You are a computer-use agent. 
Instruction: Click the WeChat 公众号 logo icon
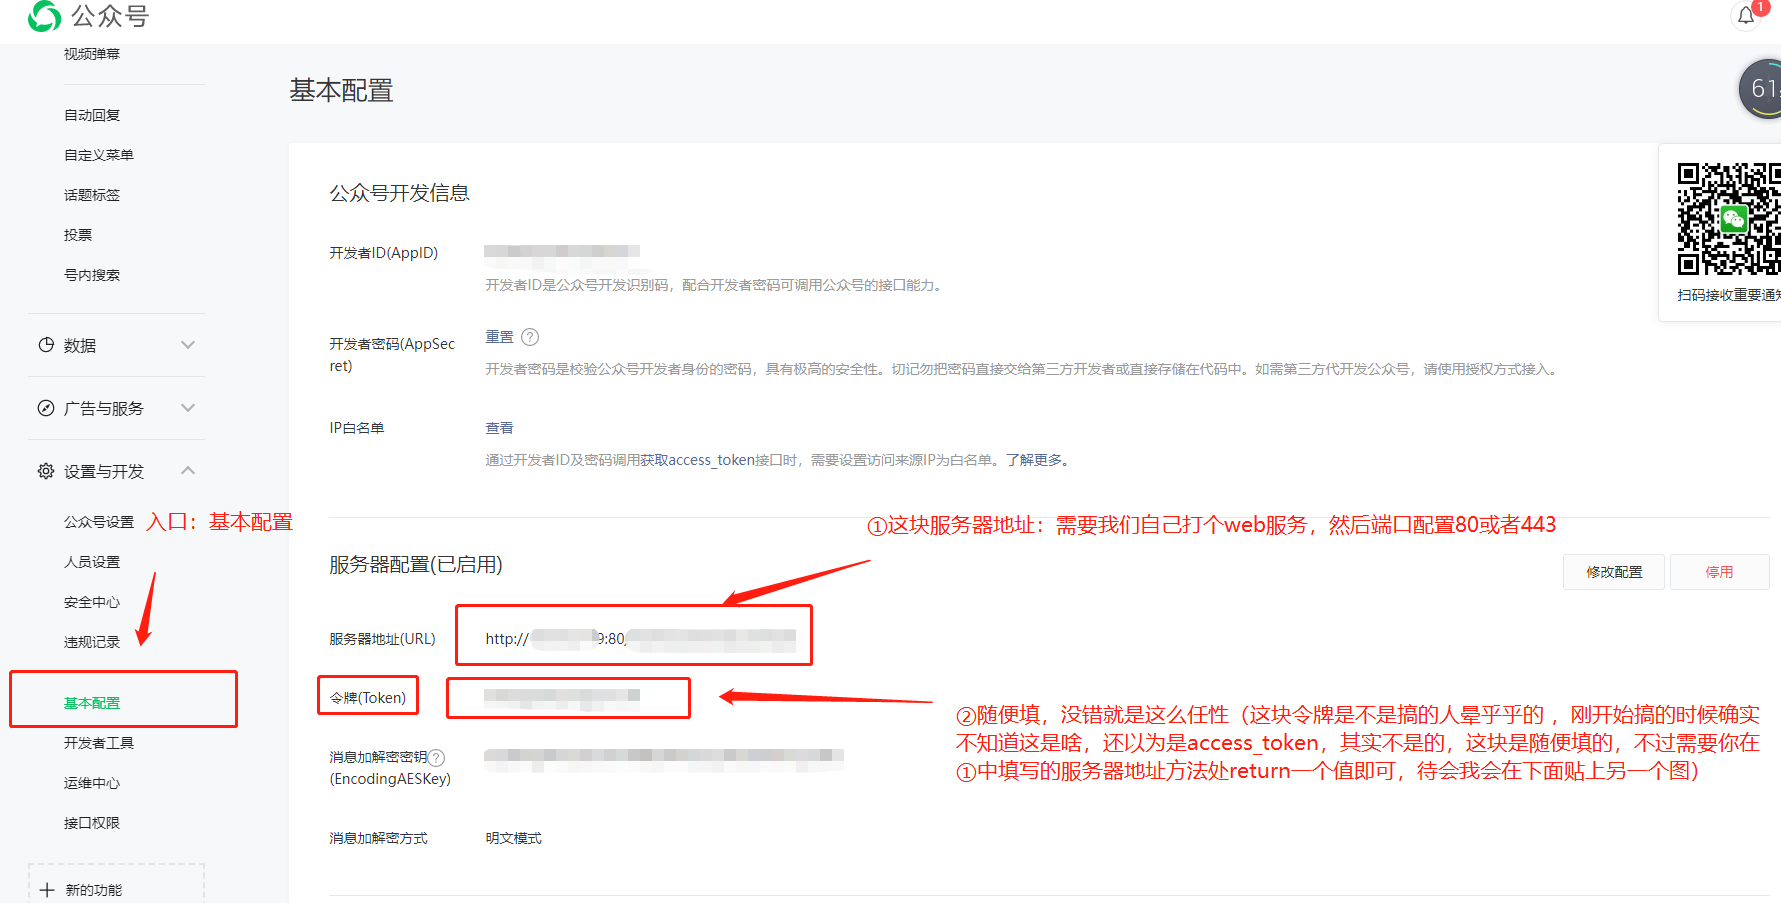point(45,16)
